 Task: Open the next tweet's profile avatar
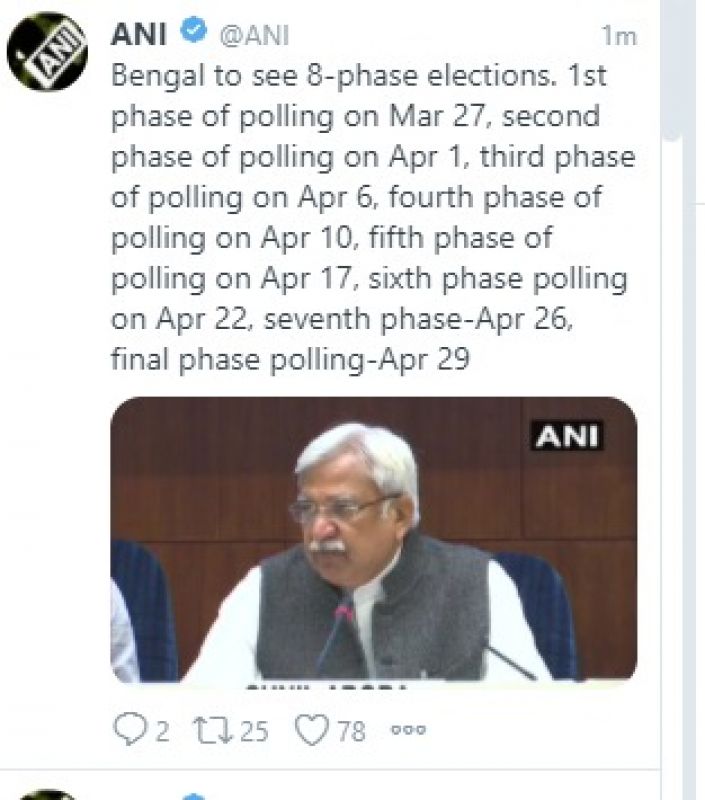47,794
